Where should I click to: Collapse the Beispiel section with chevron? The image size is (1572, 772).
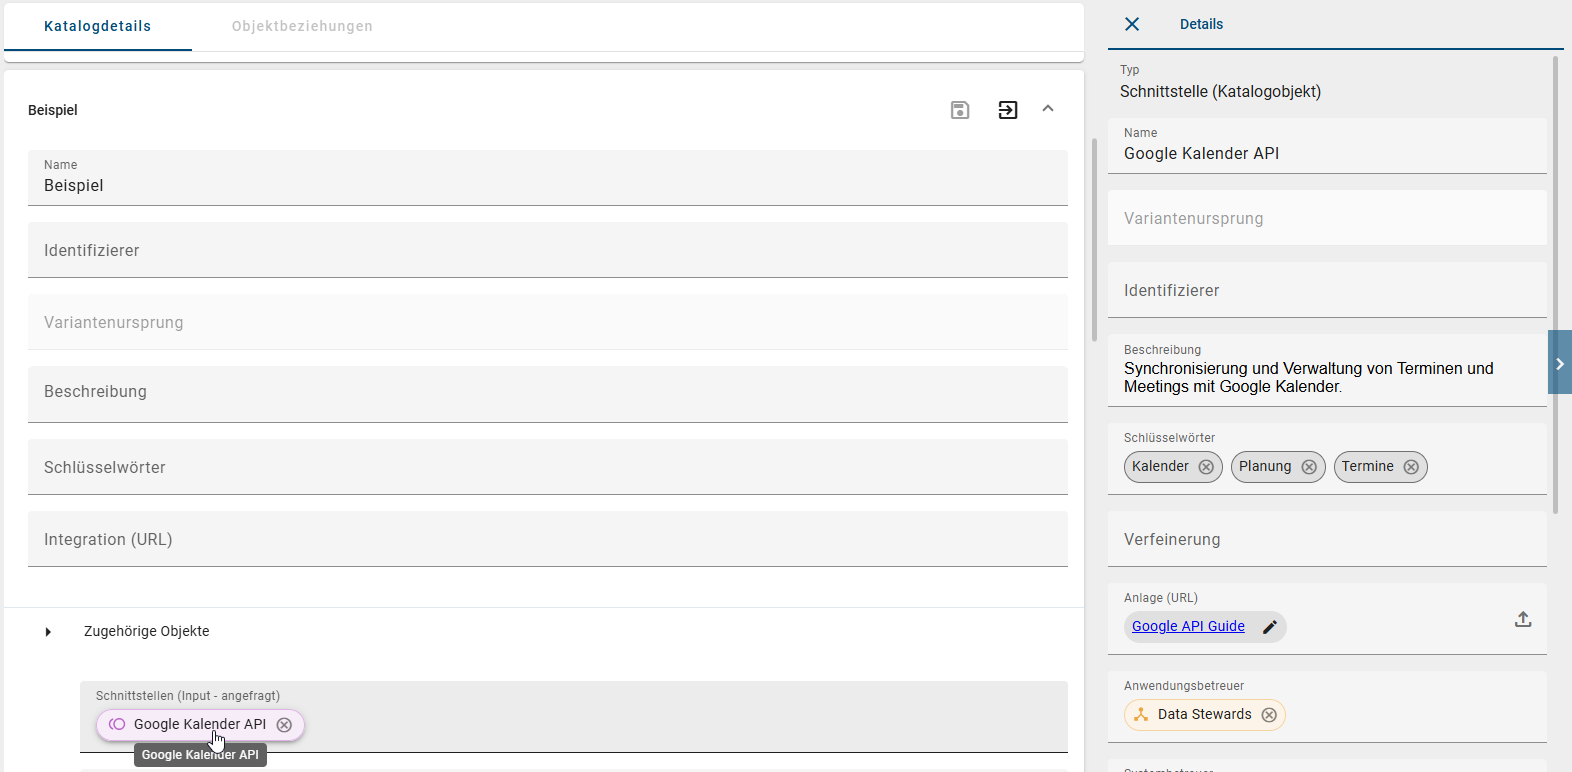click(x=1048, y=109)
